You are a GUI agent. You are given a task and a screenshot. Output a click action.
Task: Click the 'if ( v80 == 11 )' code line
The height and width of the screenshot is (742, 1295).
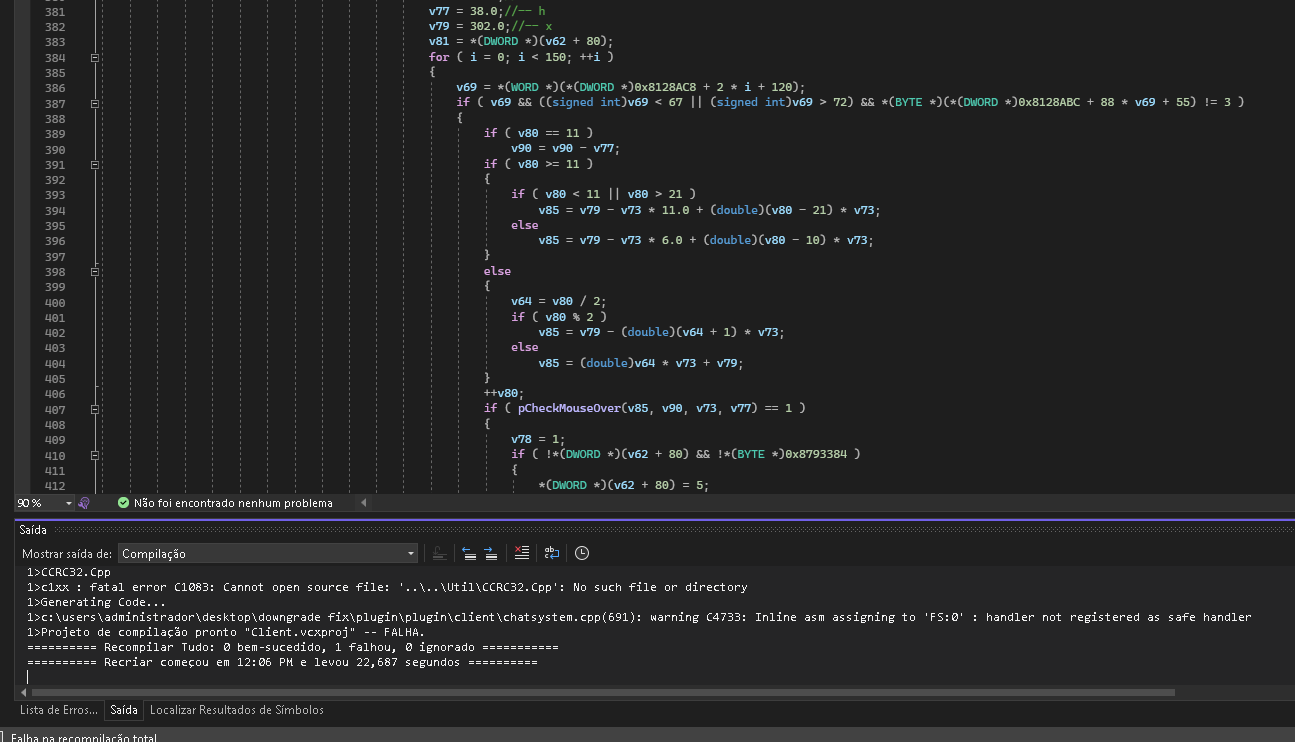click(538, 134)
